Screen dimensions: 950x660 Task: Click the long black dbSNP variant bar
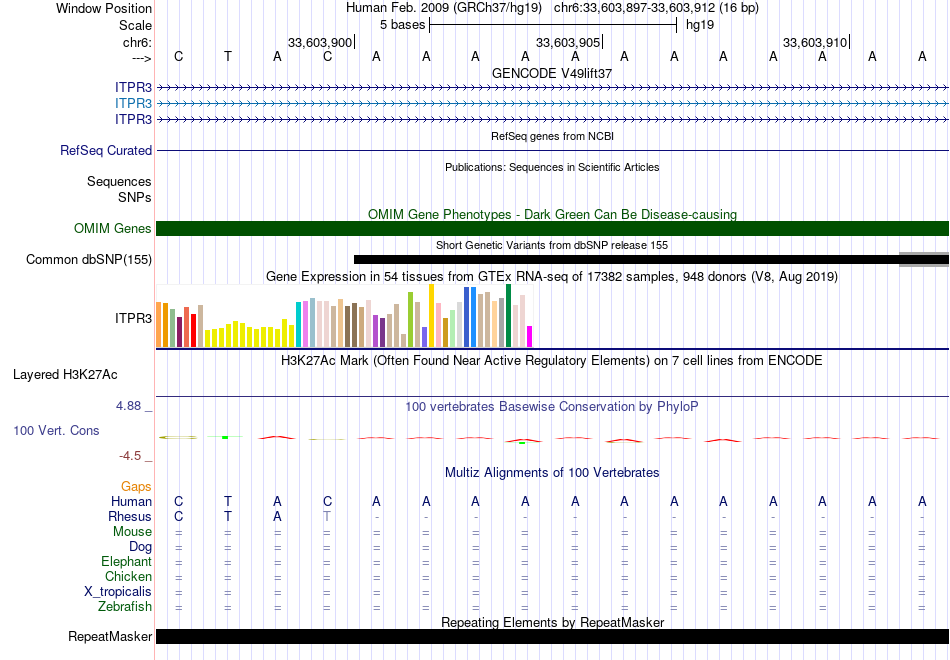click(625, 259)
